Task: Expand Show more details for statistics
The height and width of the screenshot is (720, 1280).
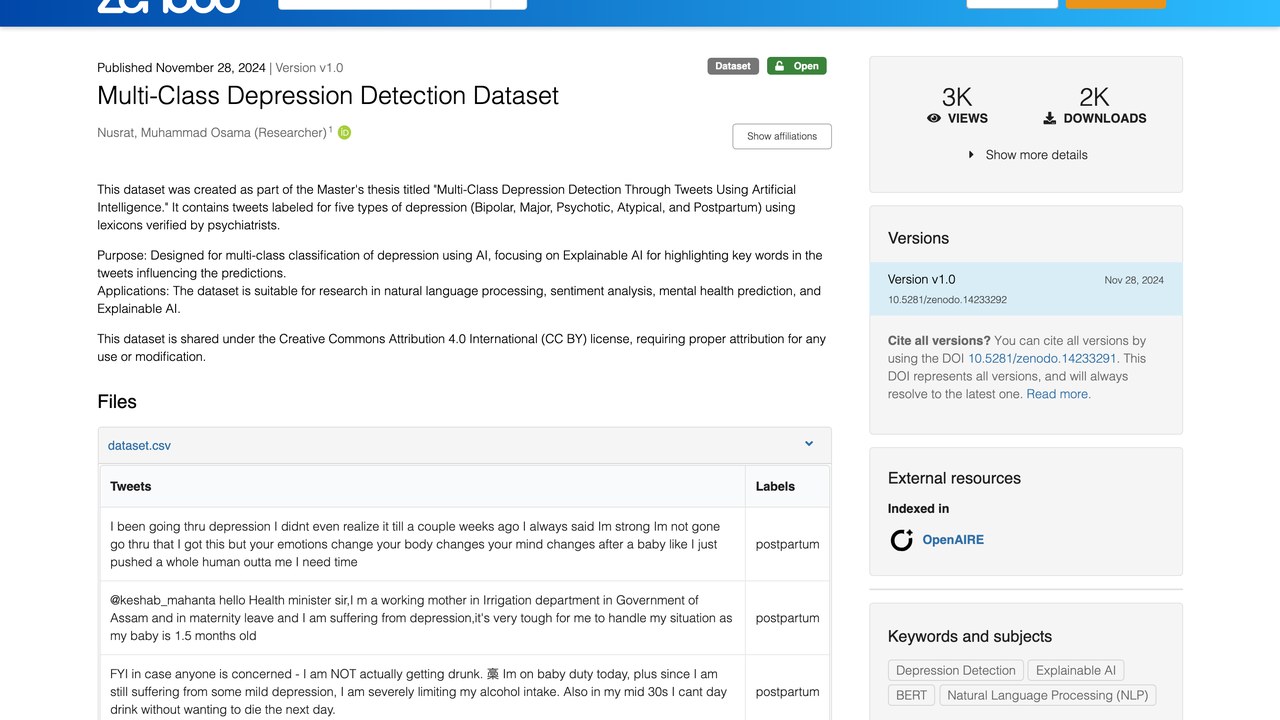Action: pyautogui.click(x=1027, y=155)
